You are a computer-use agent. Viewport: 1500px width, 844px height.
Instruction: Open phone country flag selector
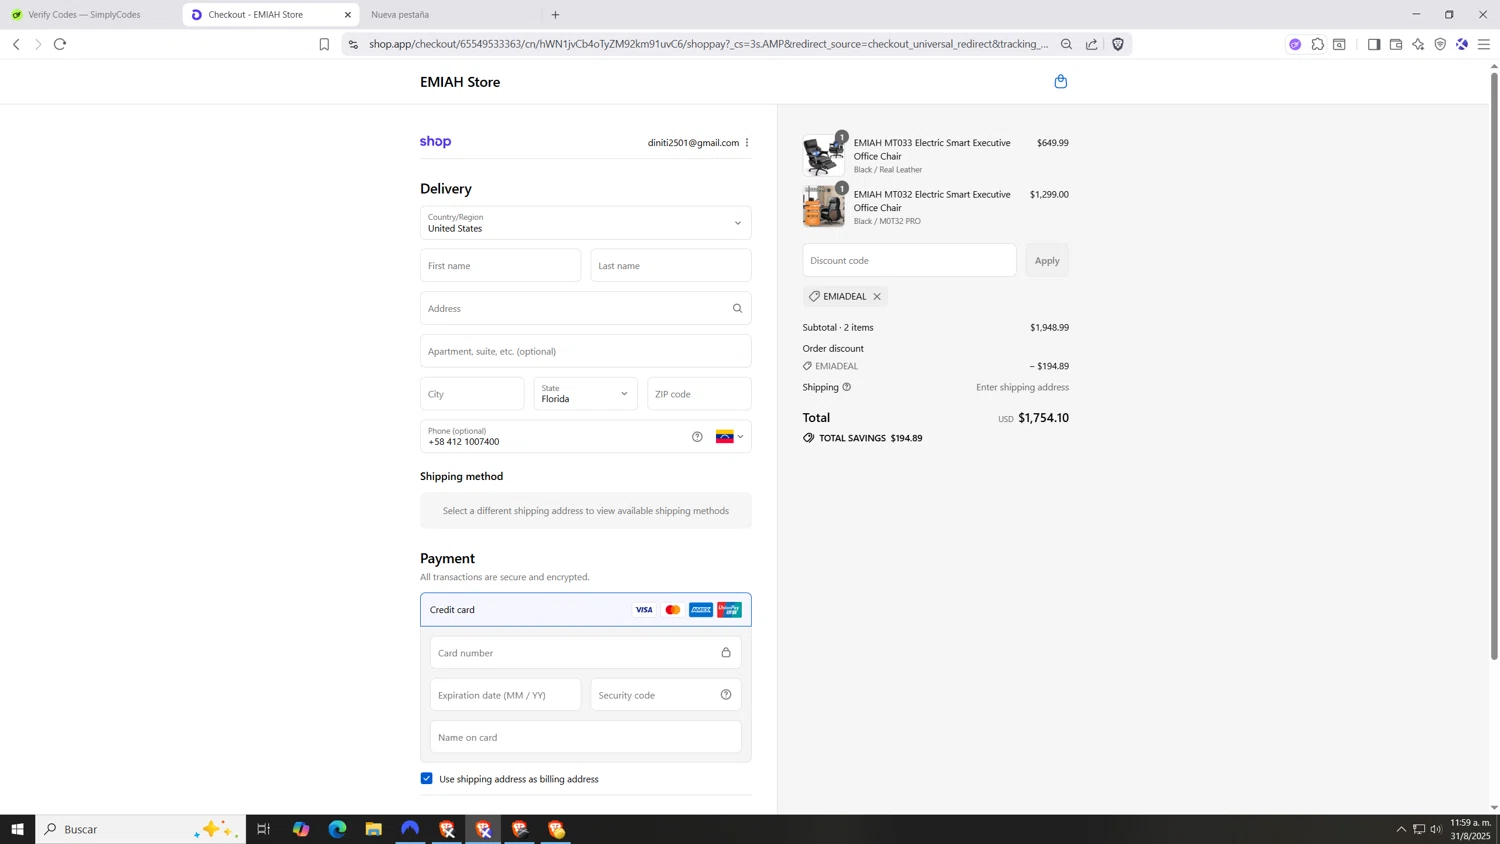tap(730, 436)
